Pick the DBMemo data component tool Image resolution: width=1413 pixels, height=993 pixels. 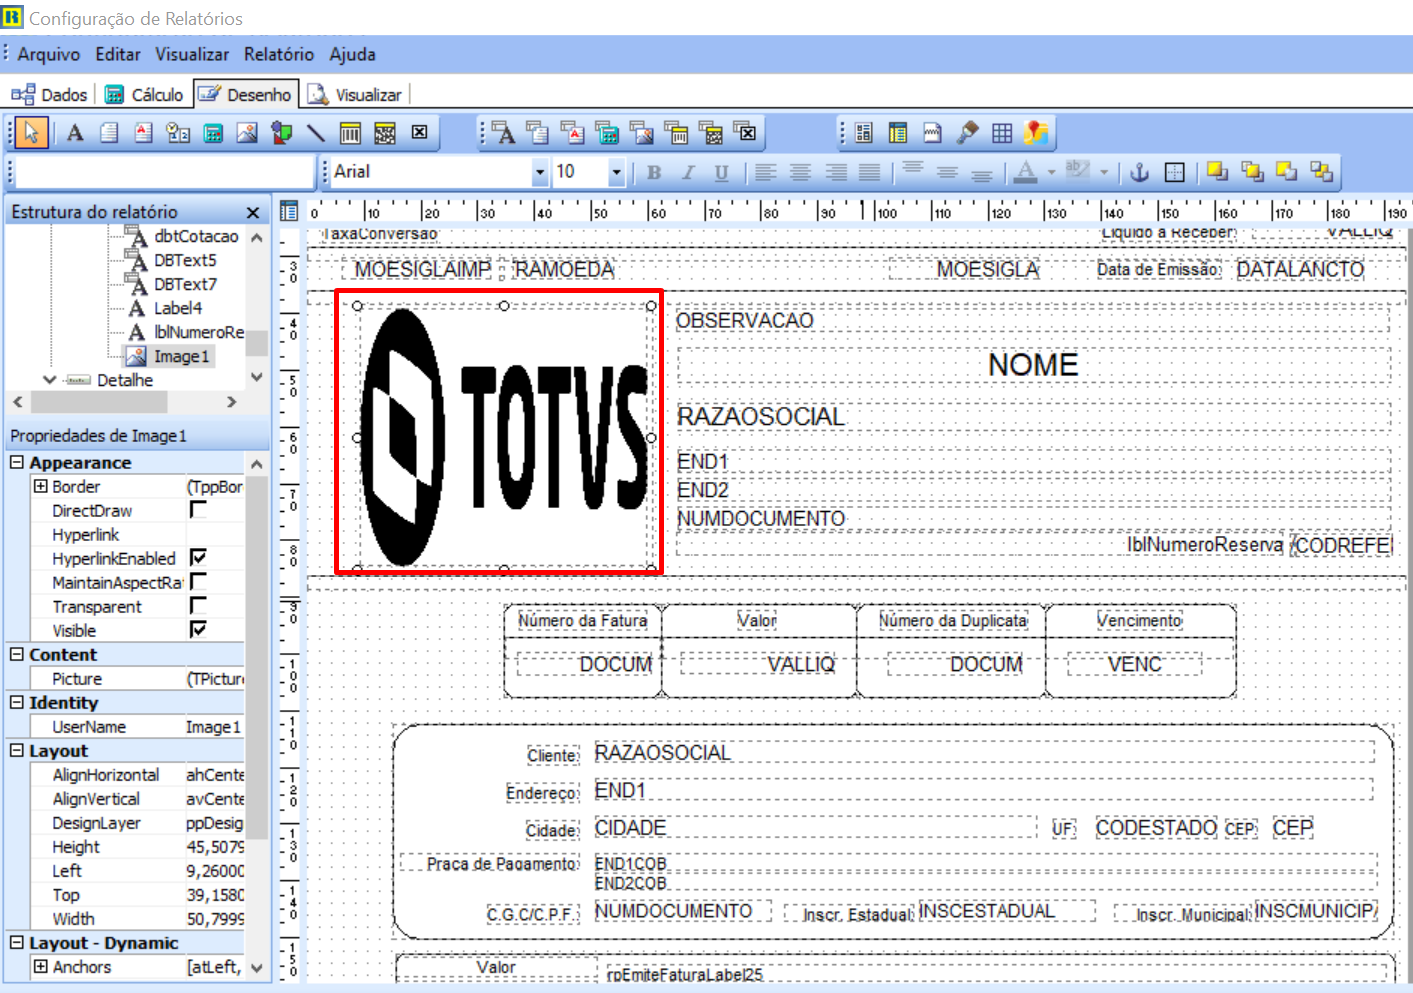(x=538, y=132)
